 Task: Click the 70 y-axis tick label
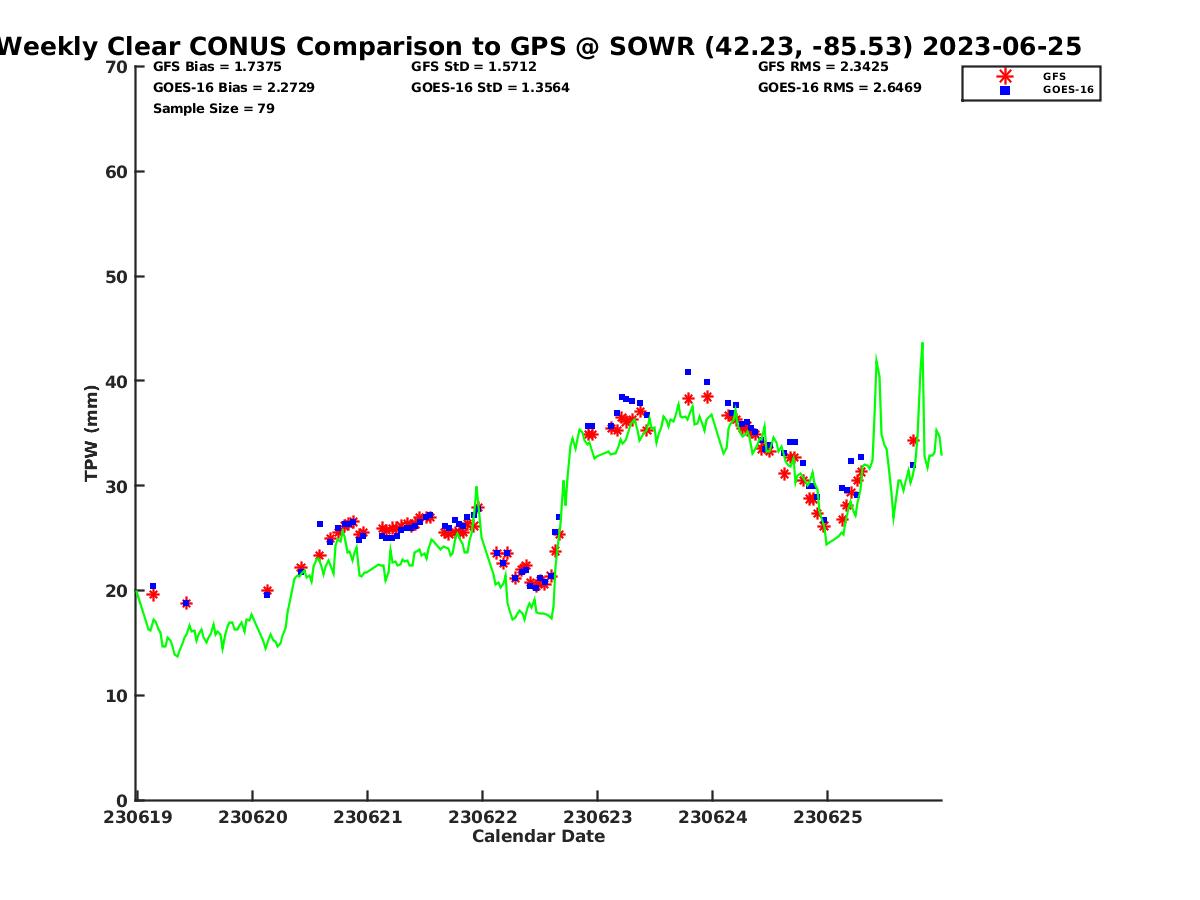117,67
